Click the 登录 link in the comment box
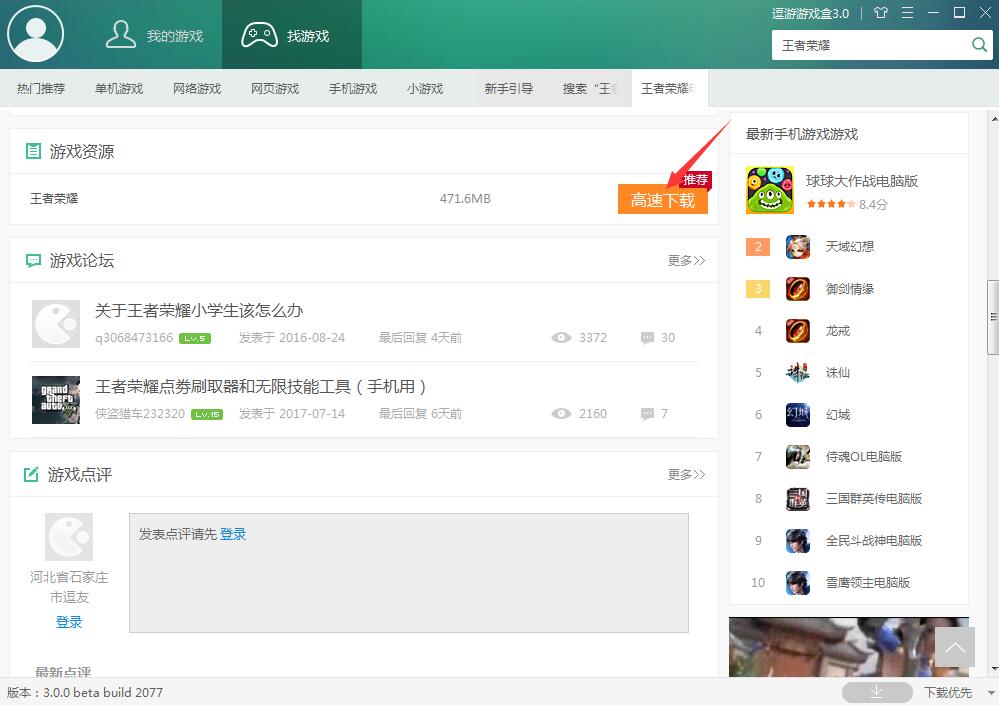Image resolution: width=999 pixels, height=705 pixels. click(x=233, y=534)
